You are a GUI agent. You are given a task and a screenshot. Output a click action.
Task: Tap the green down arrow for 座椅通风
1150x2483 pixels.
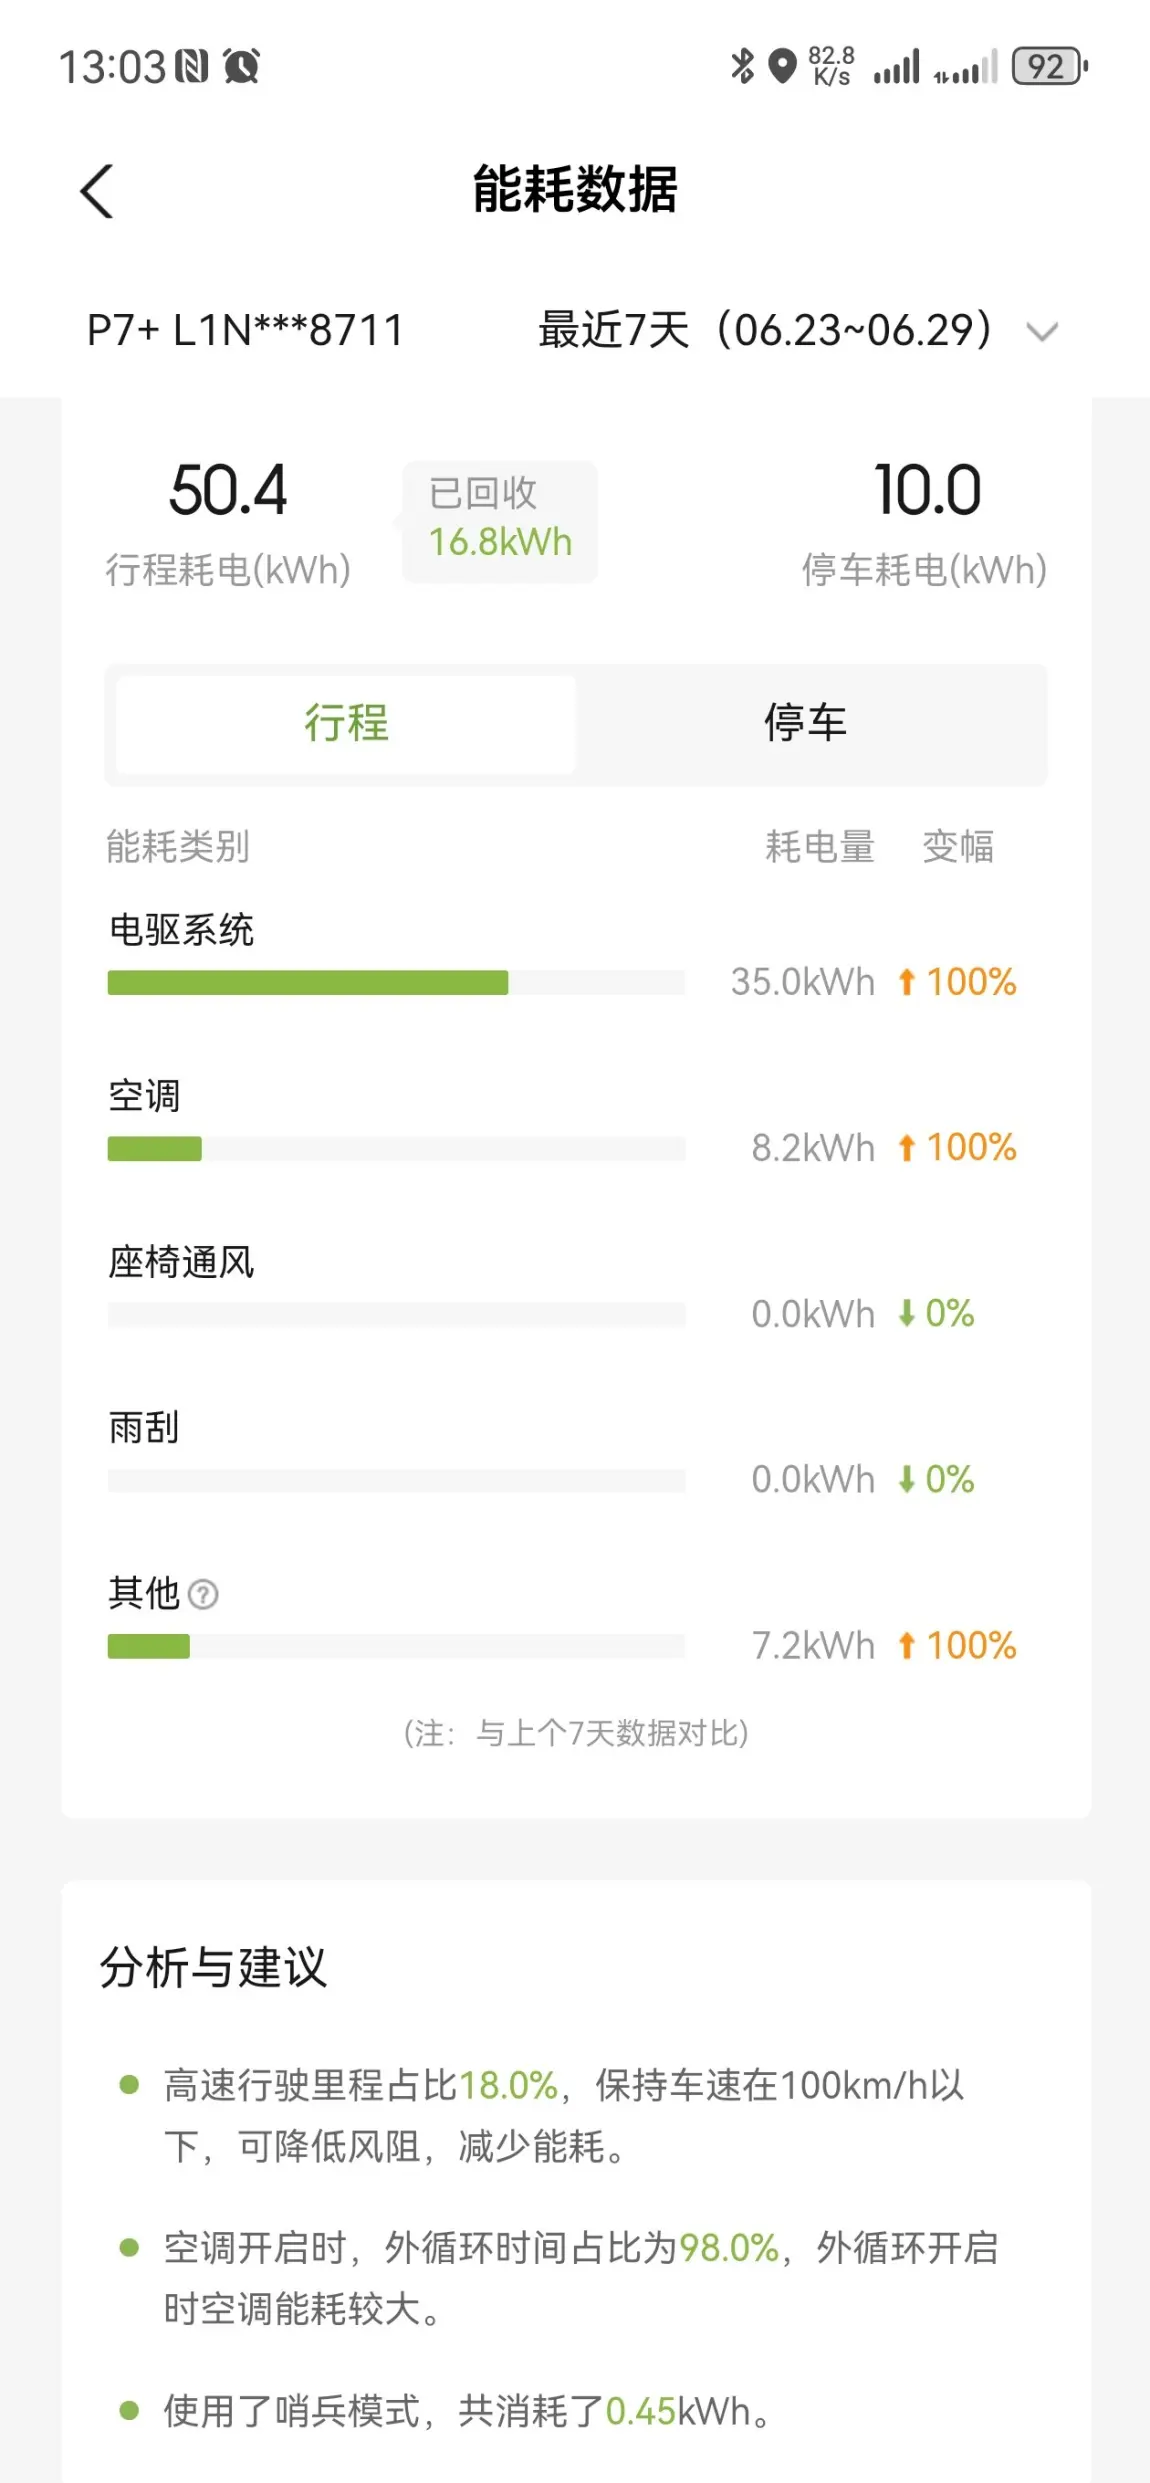click(x=906, y=1313)
